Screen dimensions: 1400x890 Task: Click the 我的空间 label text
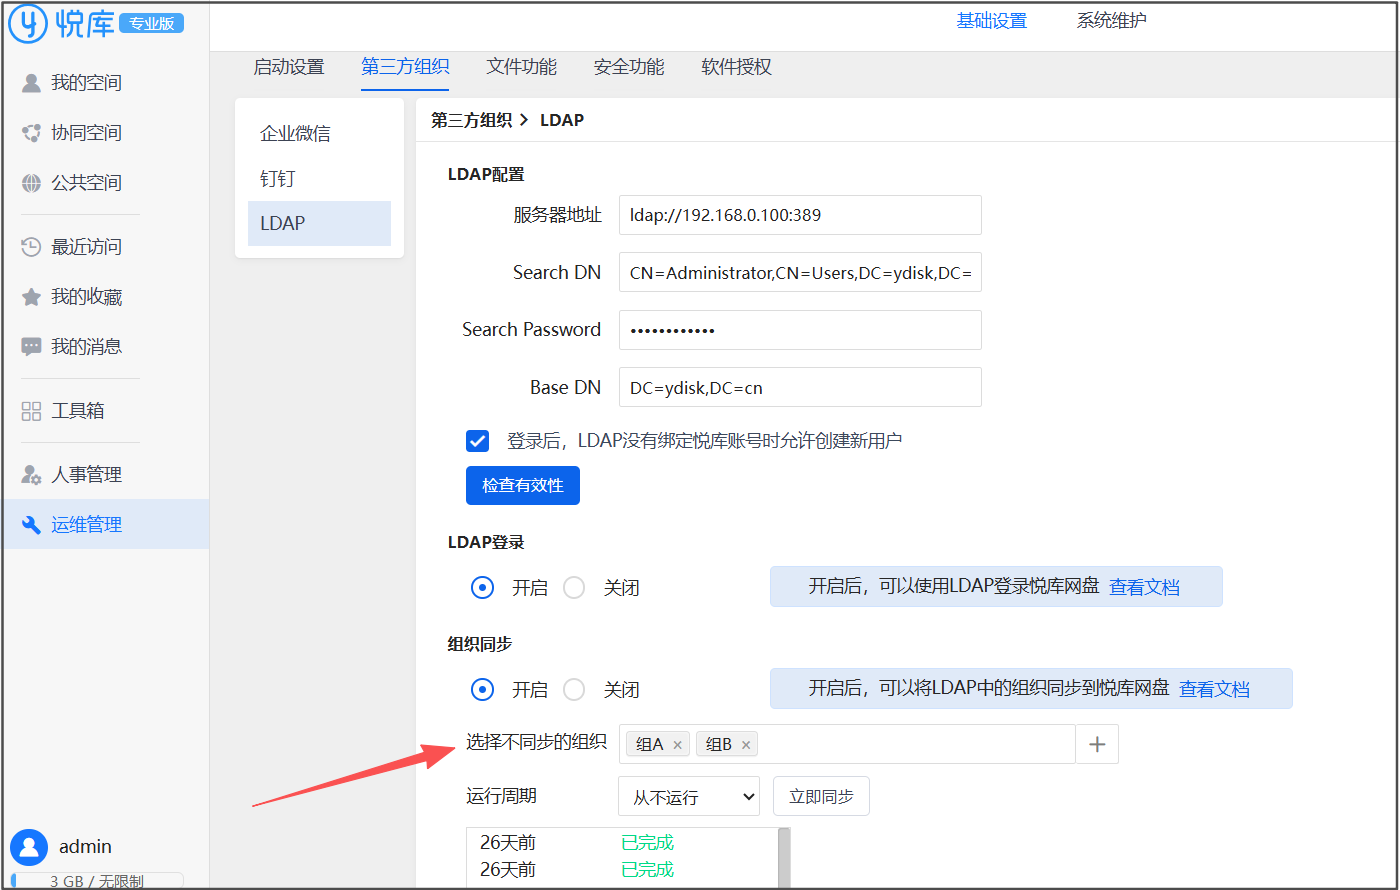click(87, 83)
